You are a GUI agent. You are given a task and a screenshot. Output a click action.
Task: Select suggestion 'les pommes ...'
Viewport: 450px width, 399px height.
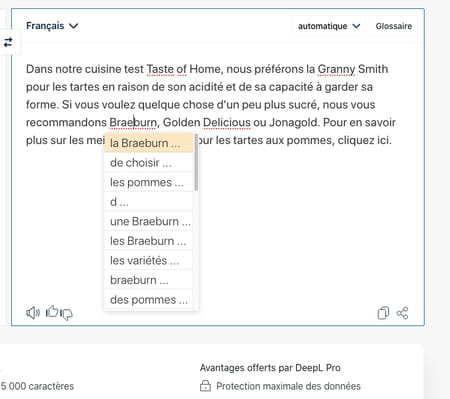(148, 182)
